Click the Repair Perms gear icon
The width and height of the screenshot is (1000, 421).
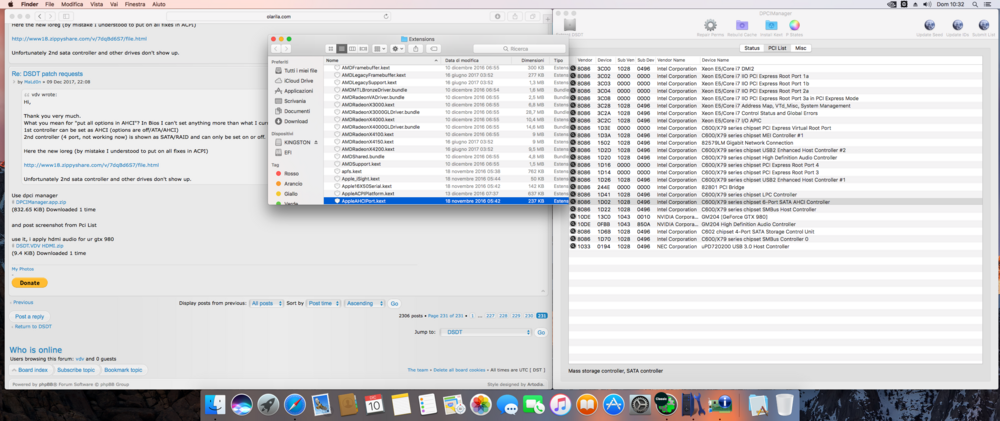coord(710,26)
